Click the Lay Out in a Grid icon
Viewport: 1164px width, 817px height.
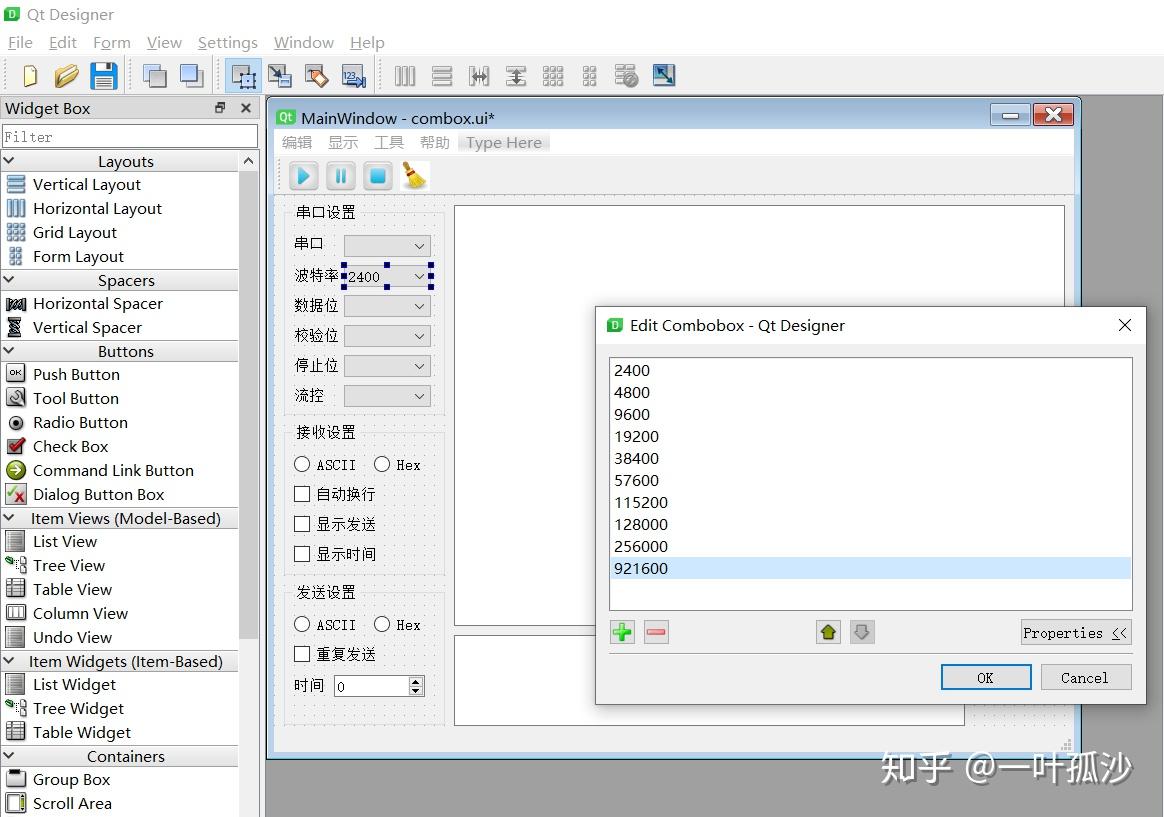point(553,75)
